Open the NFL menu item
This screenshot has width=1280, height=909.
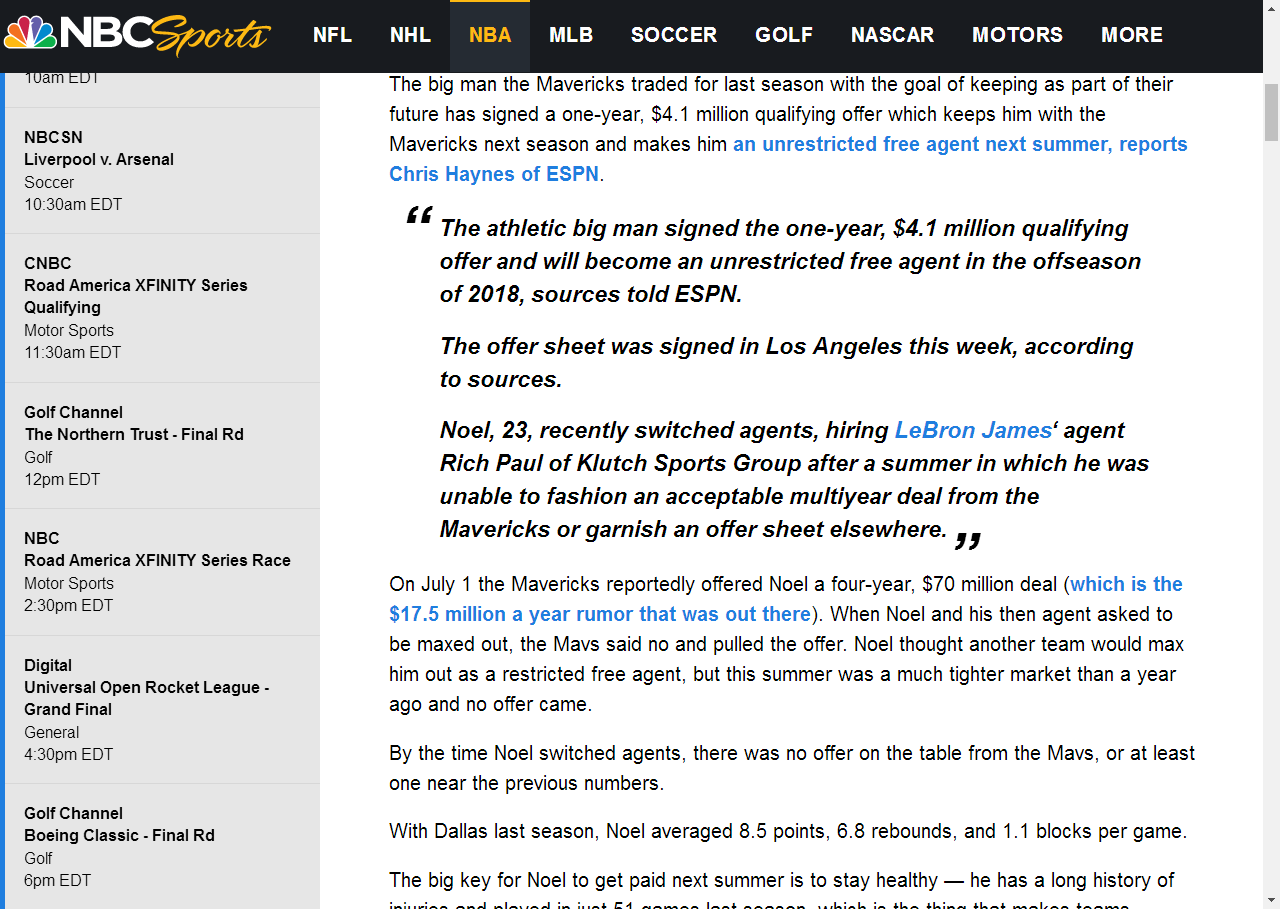332,35
